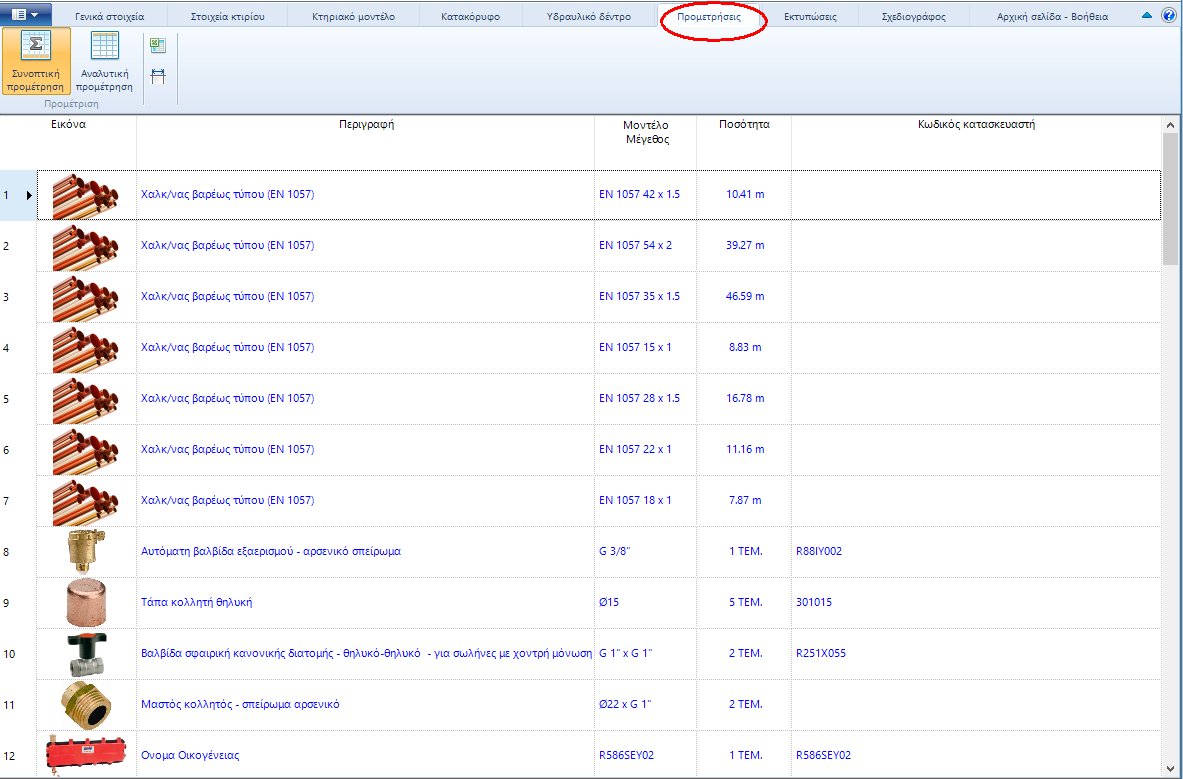Click the column width fit icon
The width and height of the screenshot is (1183, 779).
pyautogui.click(x=158, y=76)
